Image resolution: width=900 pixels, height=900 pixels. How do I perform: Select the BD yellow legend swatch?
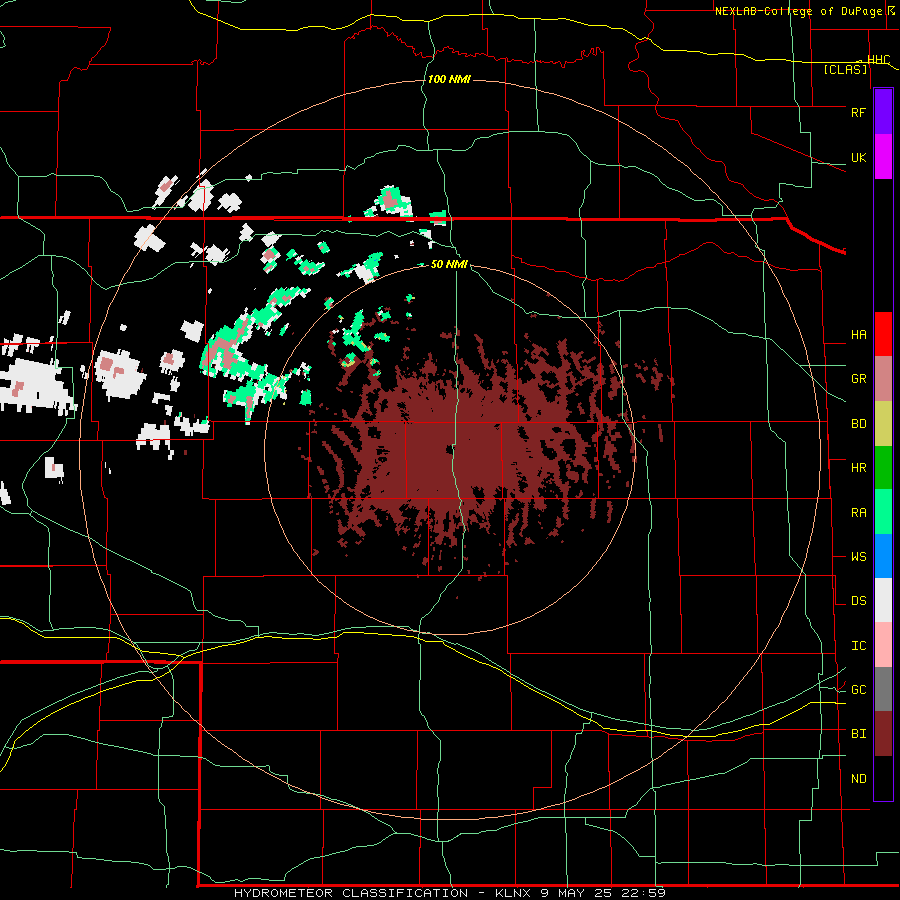883,424
